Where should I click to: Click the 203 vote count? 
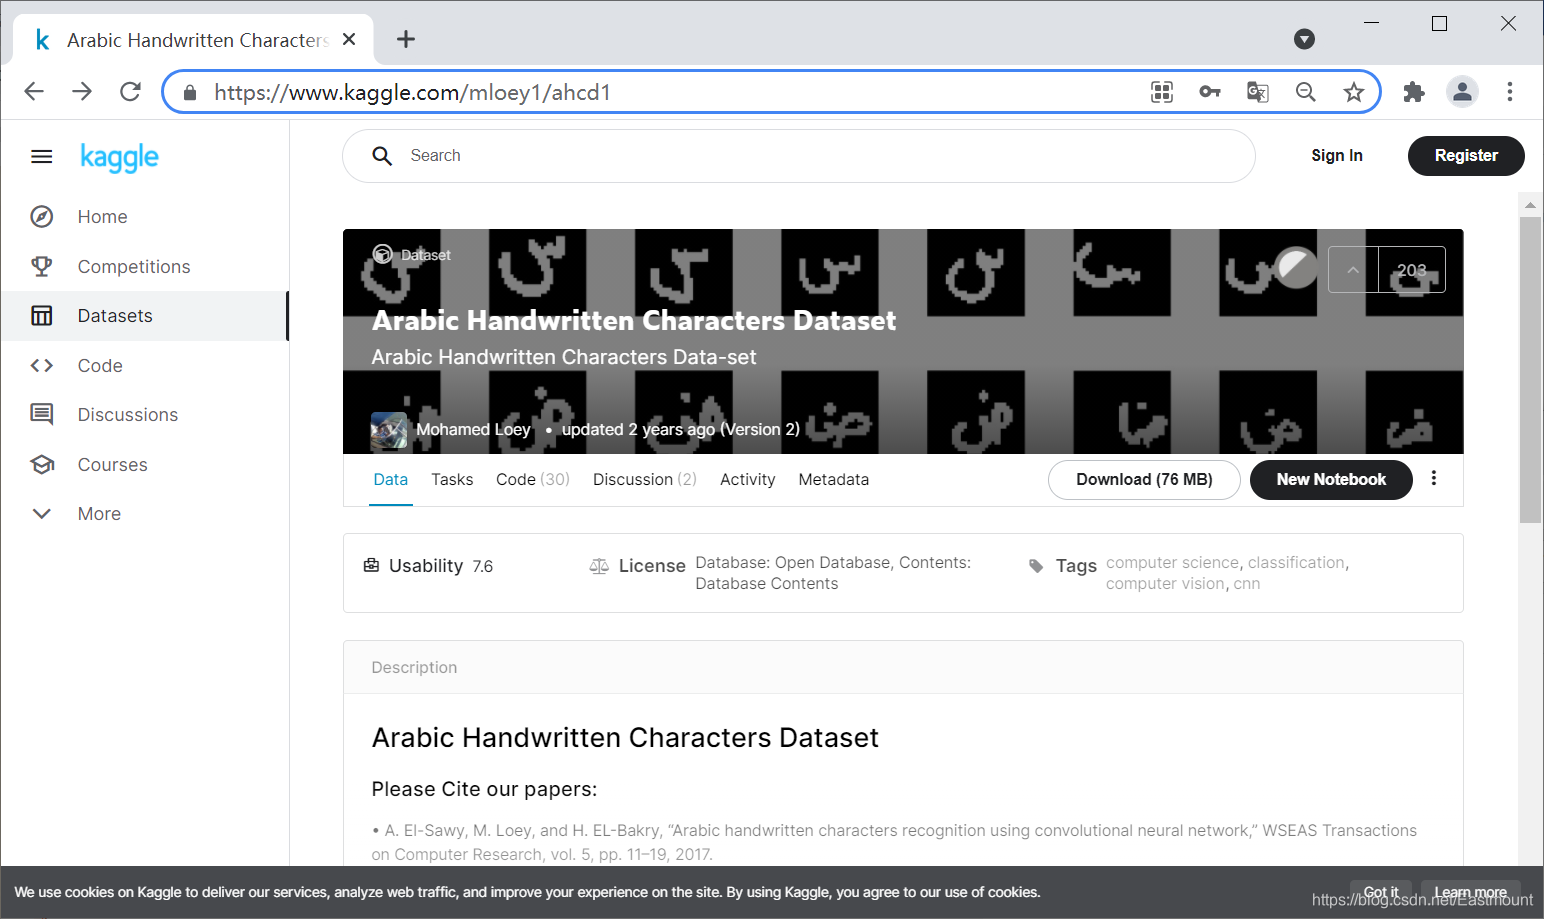coord(1412,270)
